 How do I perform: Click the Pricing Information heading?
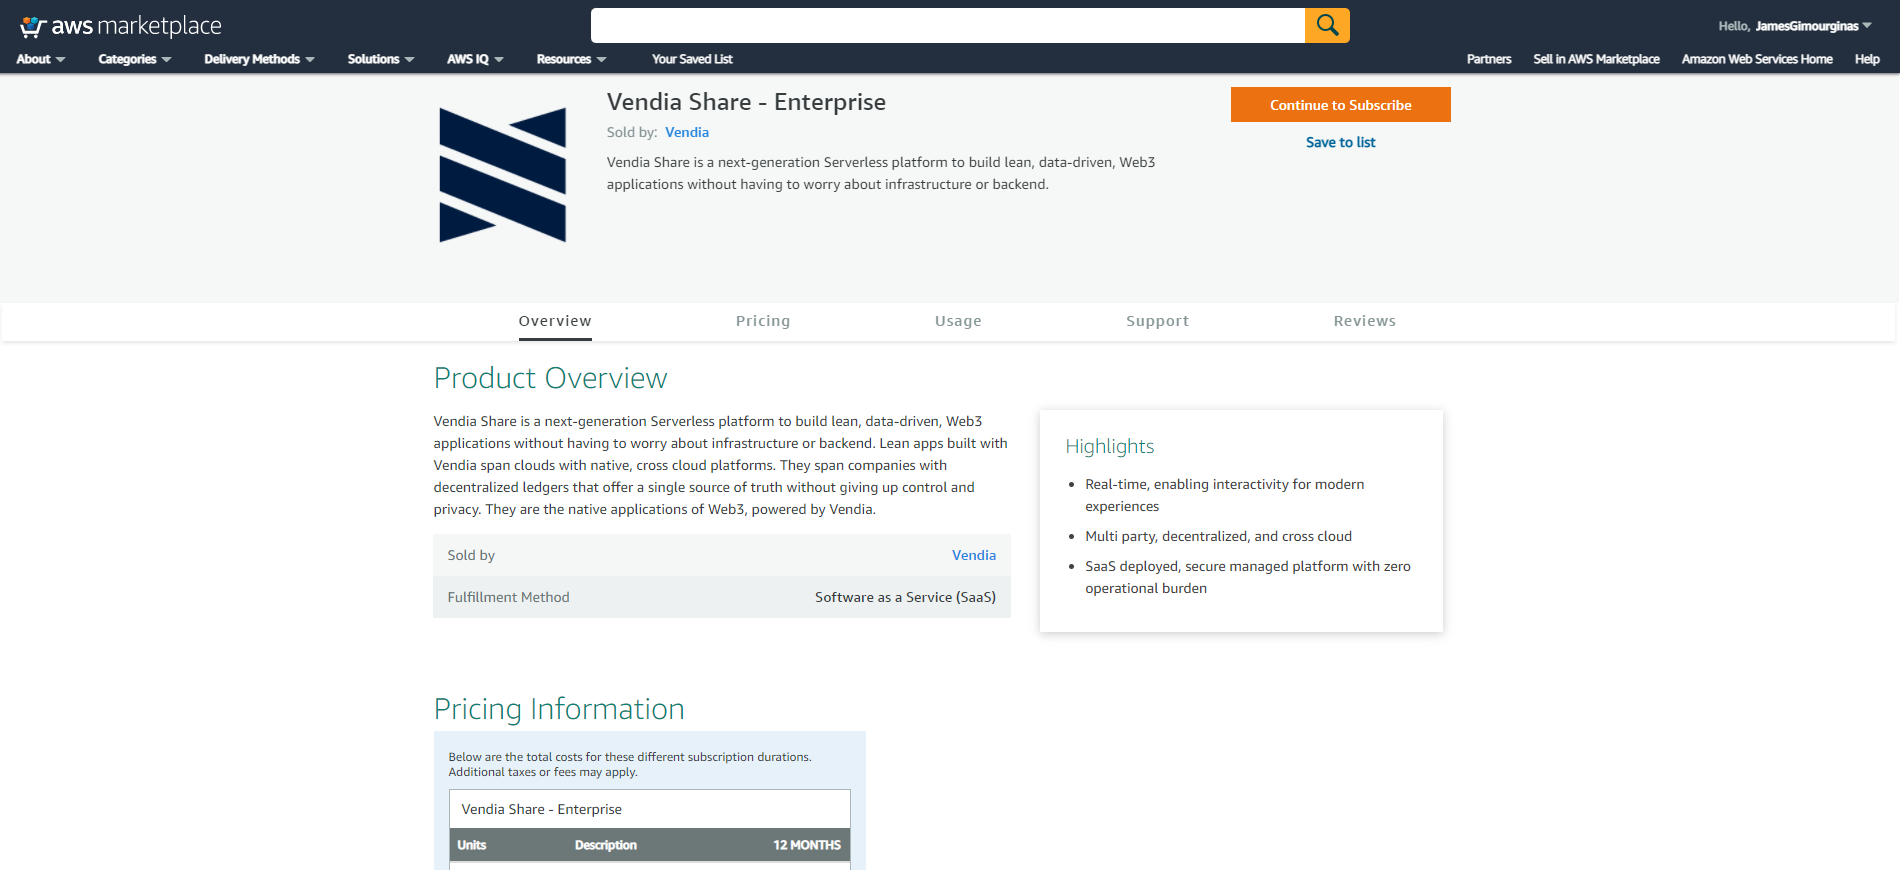(559, 709)
